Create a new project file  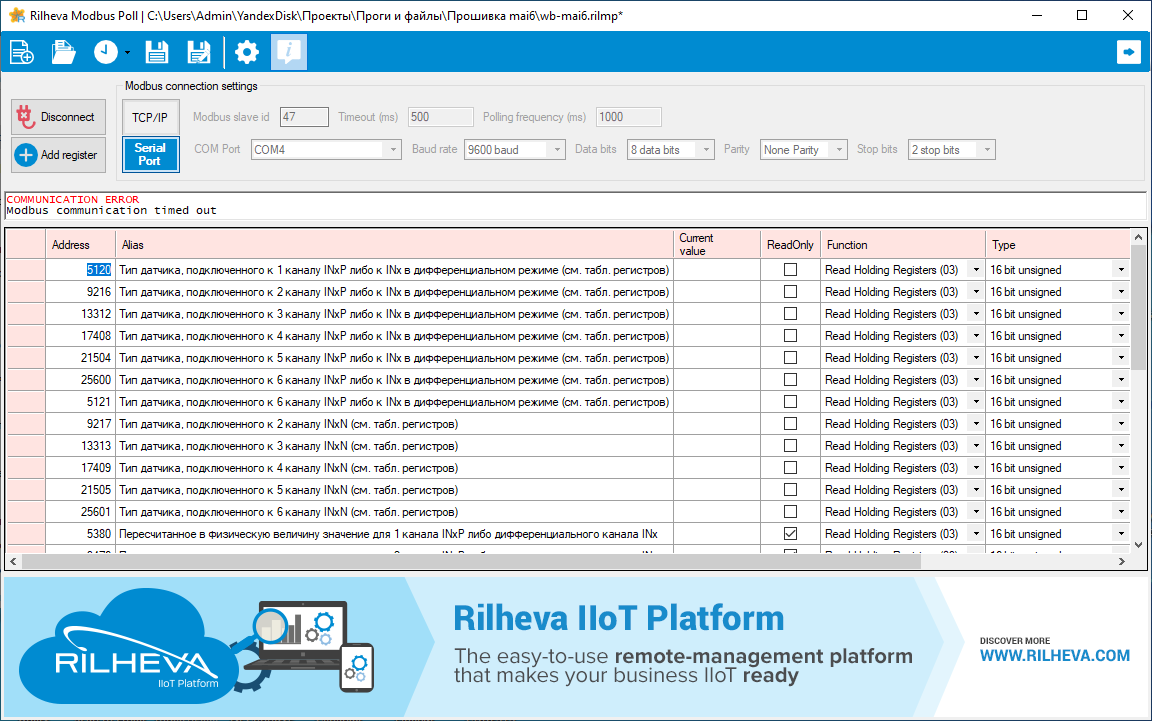[22, 52]
